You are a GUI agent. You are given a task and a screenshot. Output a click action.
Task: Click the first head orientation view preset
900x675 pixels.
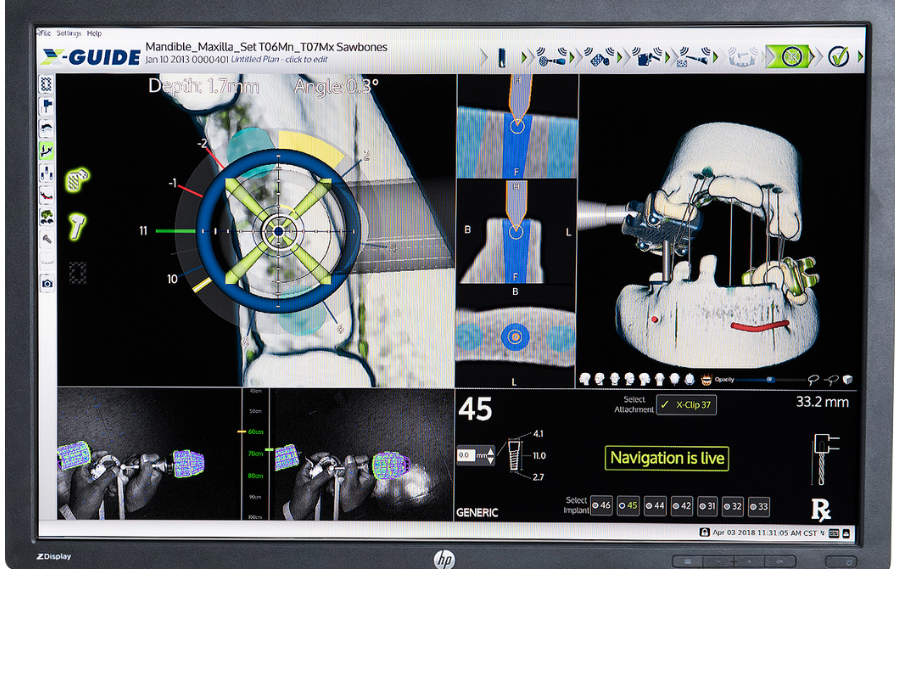[585, 379]
